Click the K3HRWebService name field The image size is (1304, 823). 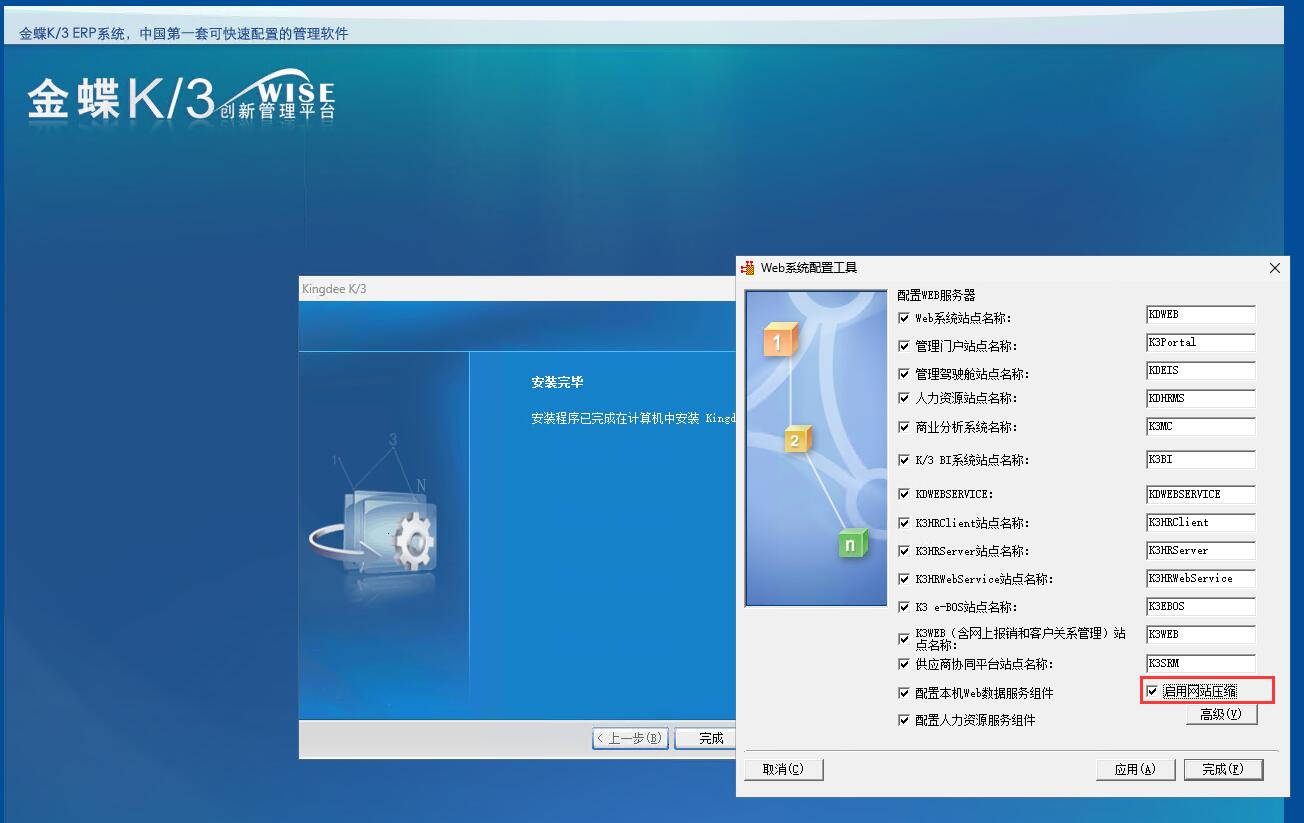pyautogui.click(x=1200, y=579)
